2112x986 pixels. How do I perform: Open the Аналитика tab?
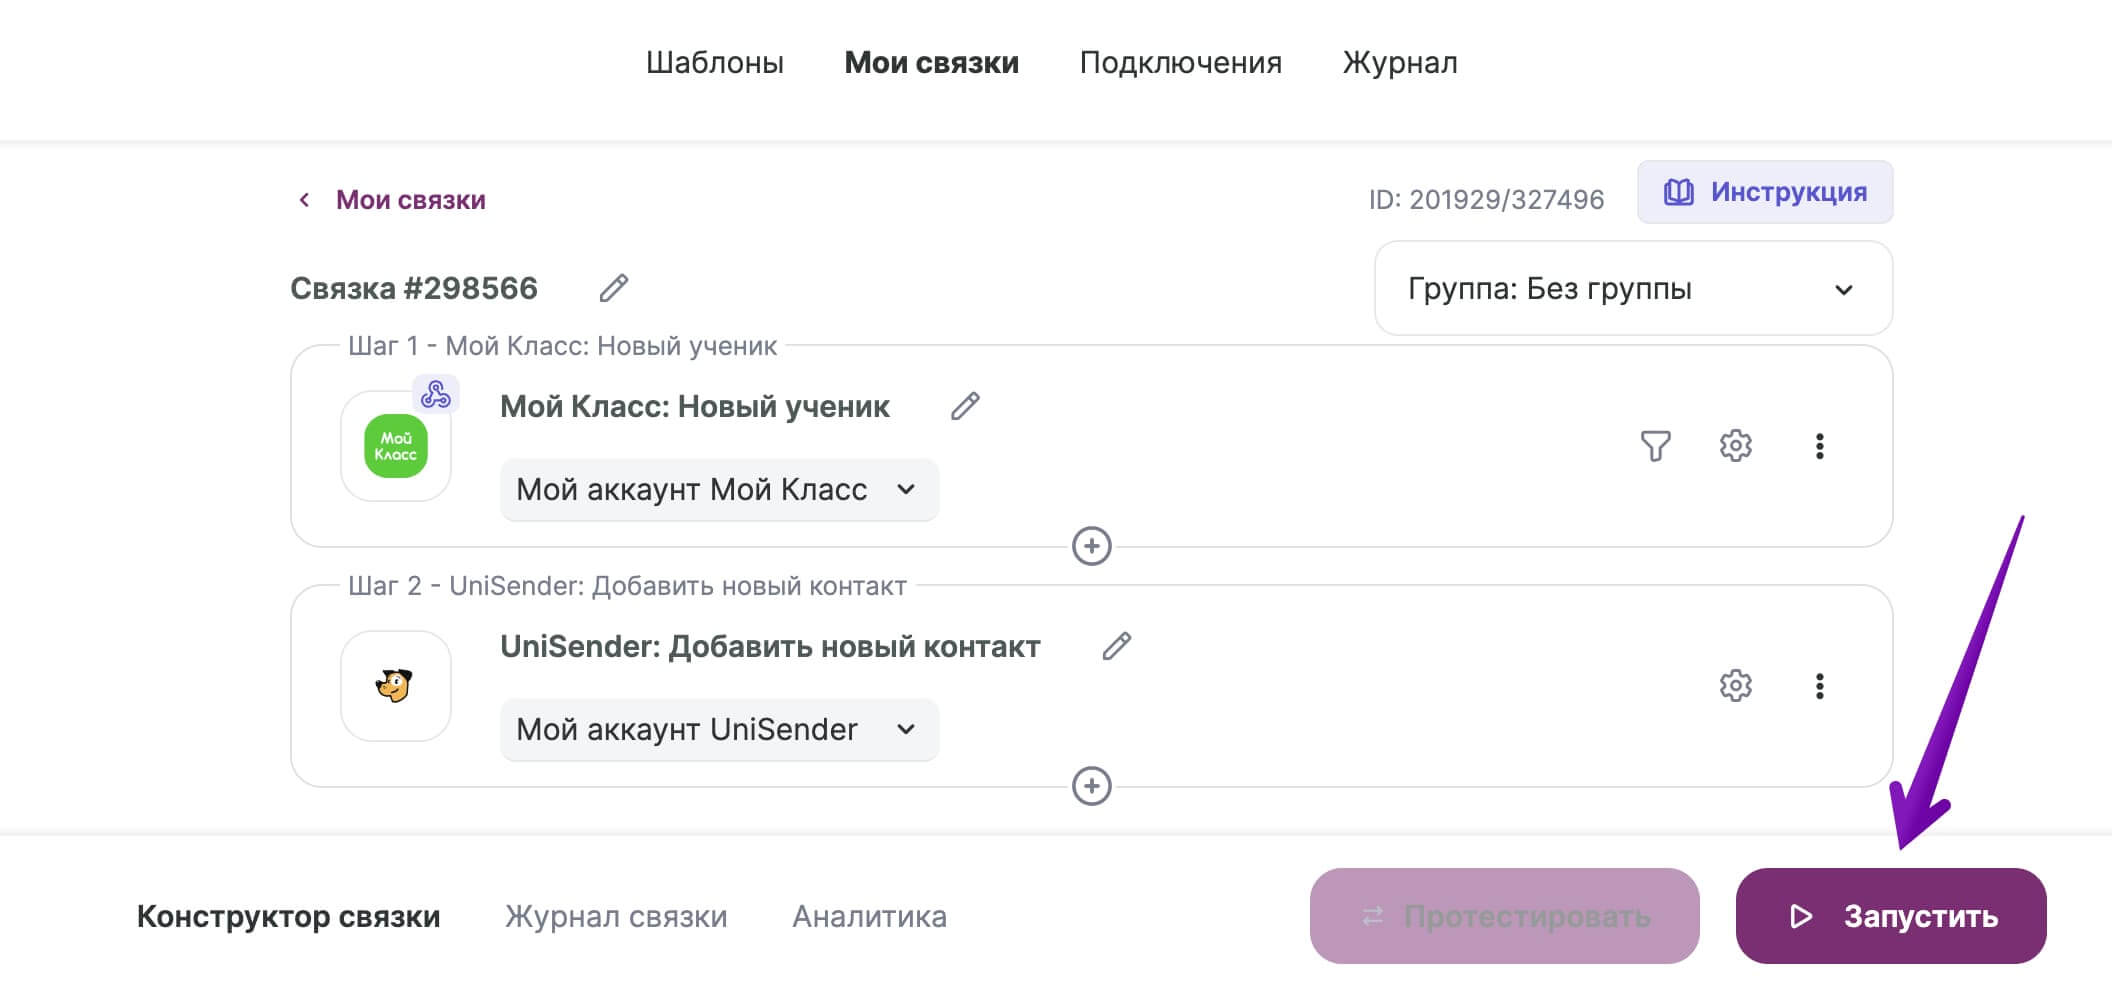click(x=870, y=916)
